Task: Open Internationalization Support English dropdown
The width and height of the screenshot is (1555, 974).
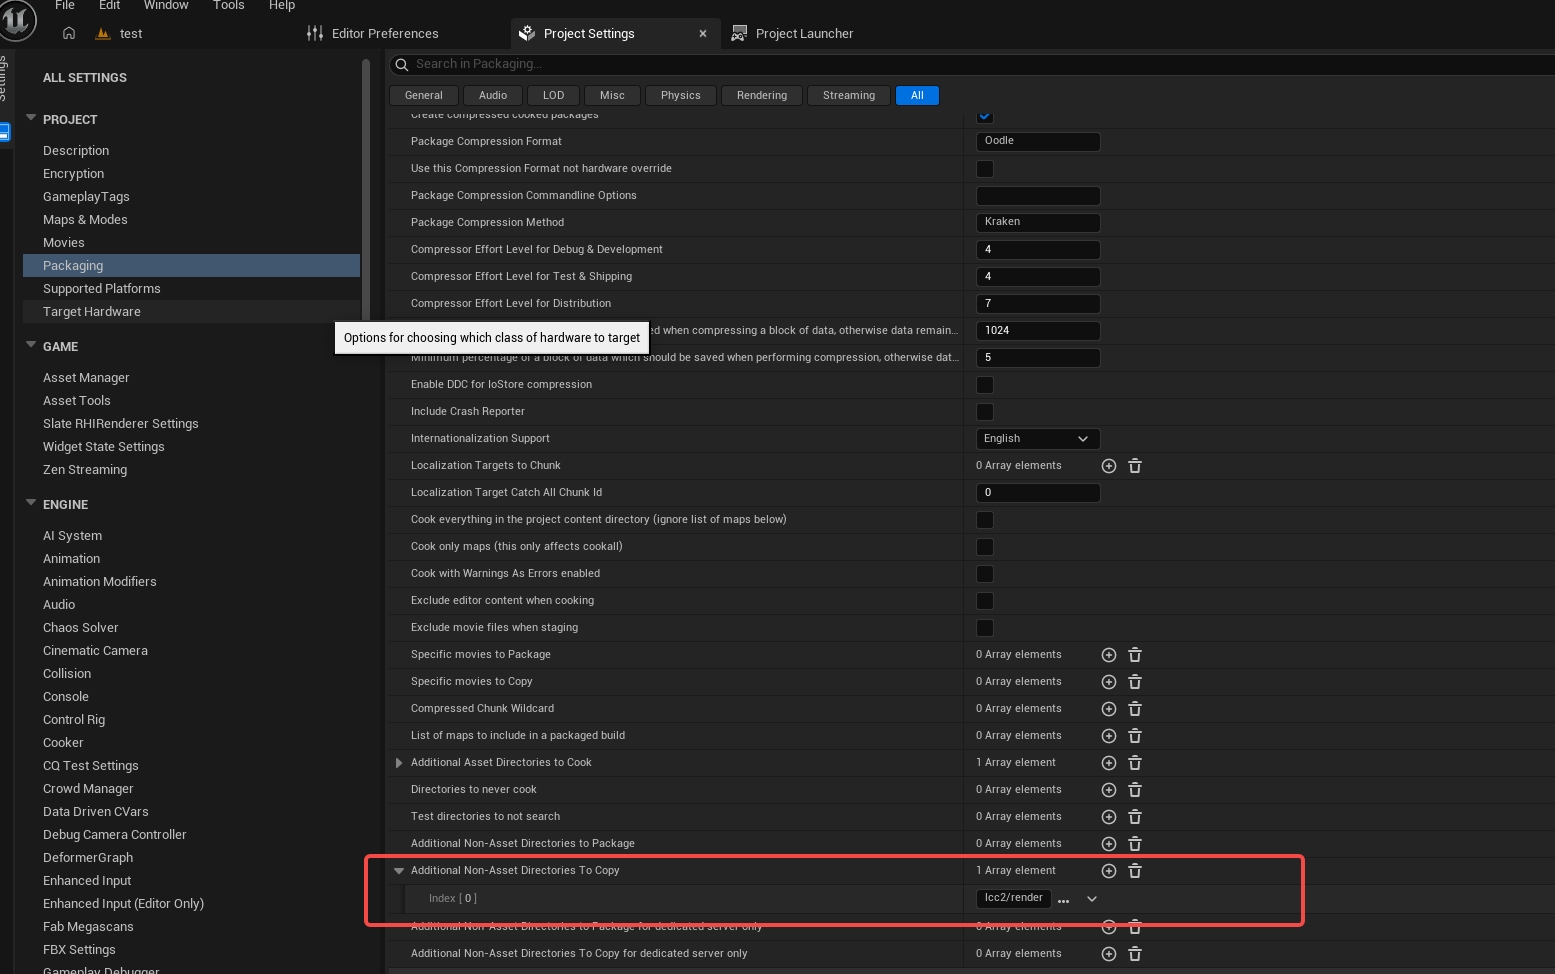Action: coord(1038,439)
